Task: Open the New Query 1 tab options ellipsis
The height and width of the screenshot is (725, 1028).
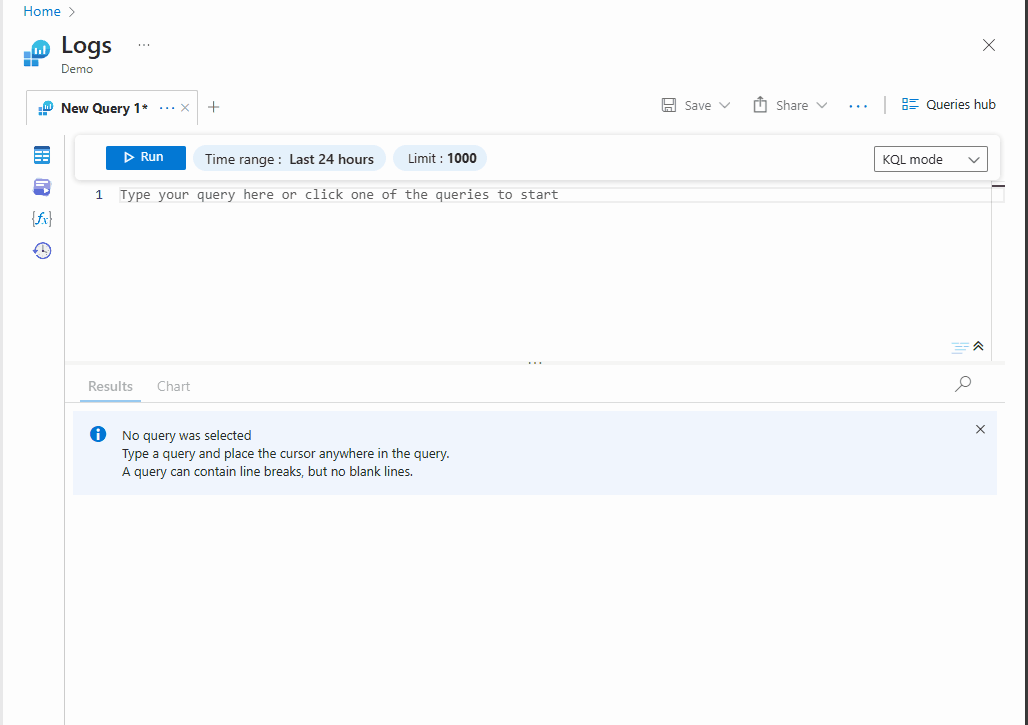Action: (x=167, y=108)
